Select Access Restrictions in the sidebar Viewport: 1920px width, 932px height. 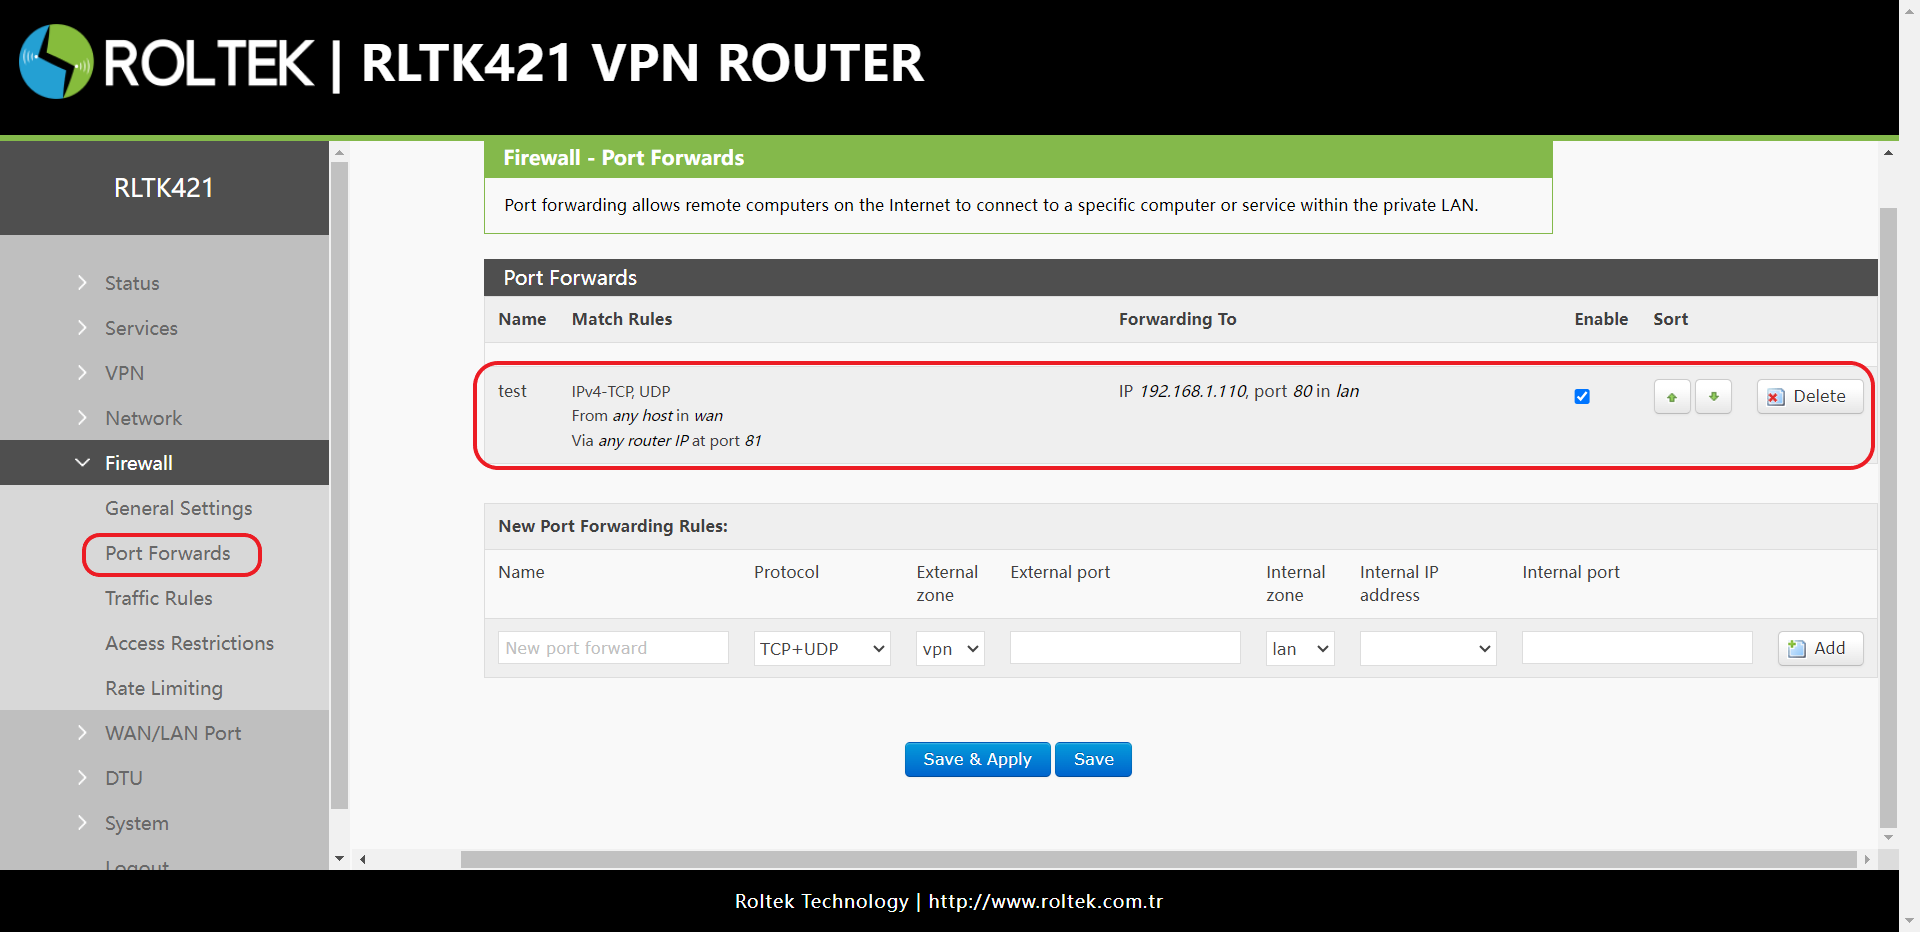point(189,643)
